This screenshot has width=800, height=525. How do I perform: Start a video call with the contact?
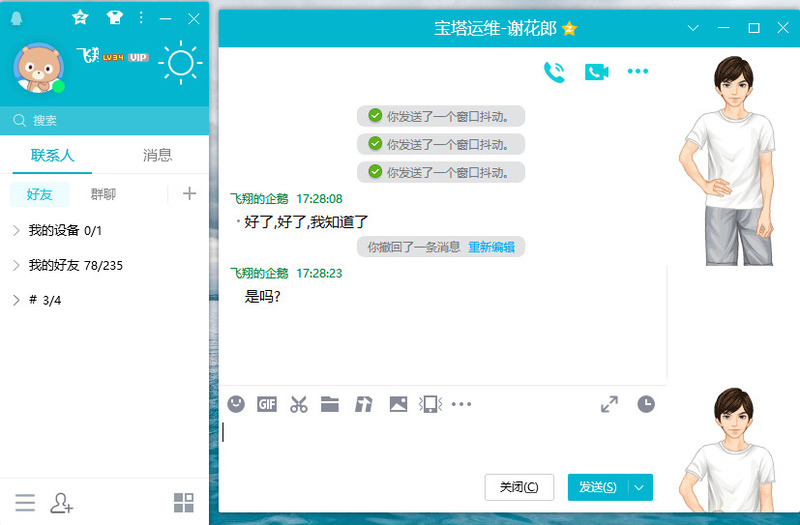[597, 71]
